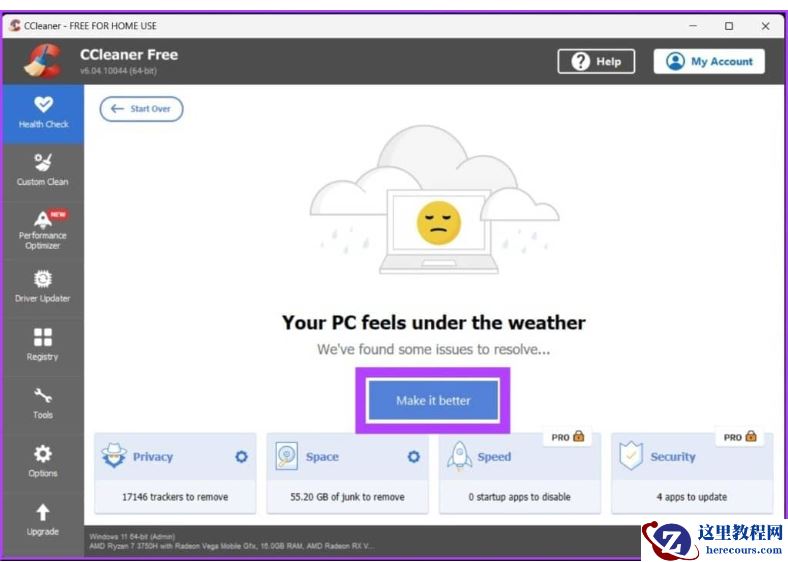Select the Security card title
The image size is (788, 562).
coord(673,456)
